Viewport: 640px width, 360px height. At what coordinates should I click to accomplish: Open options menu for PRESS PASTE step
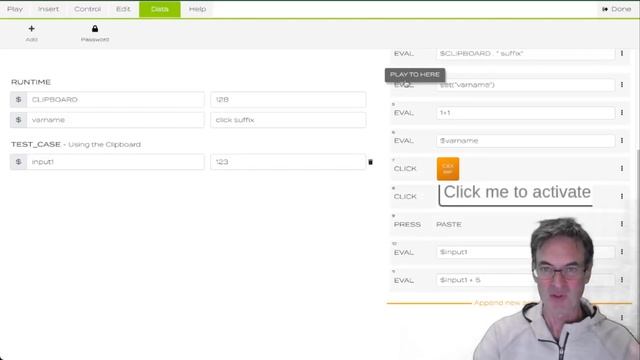(622, 224)
